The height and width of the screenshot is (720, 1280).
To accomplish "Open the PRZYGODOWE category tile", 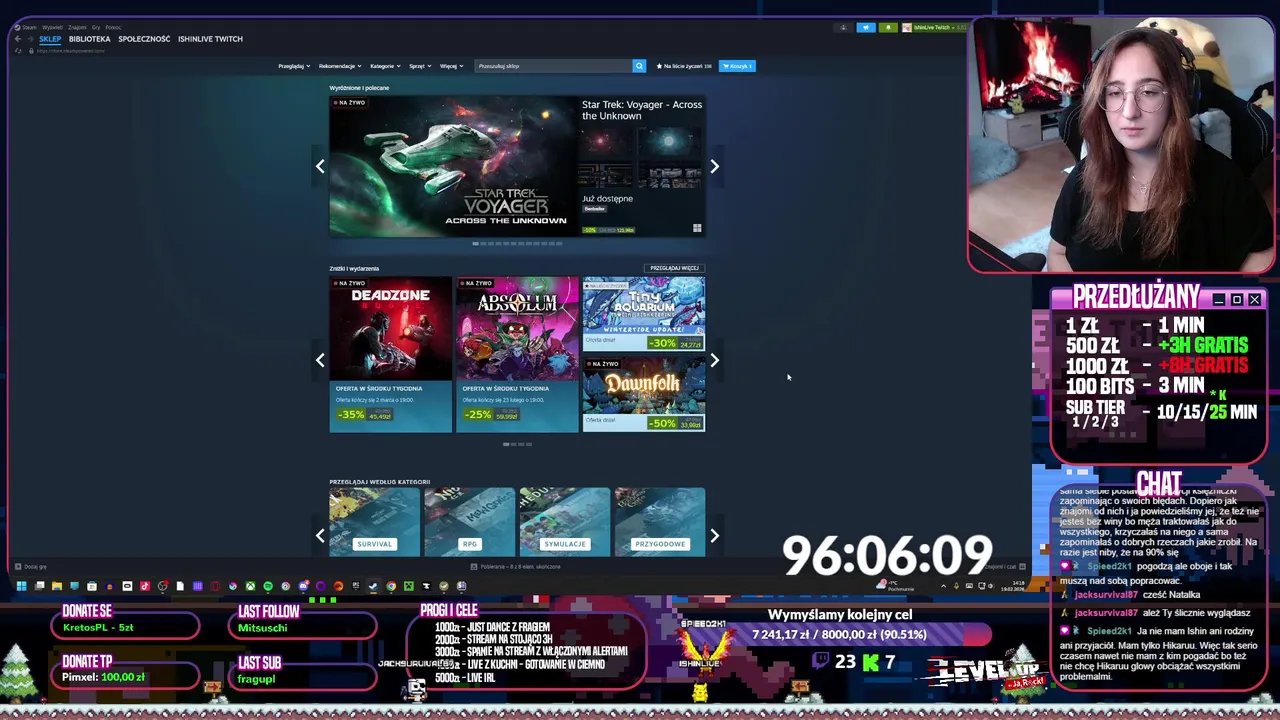I will [x=660, y=521].
